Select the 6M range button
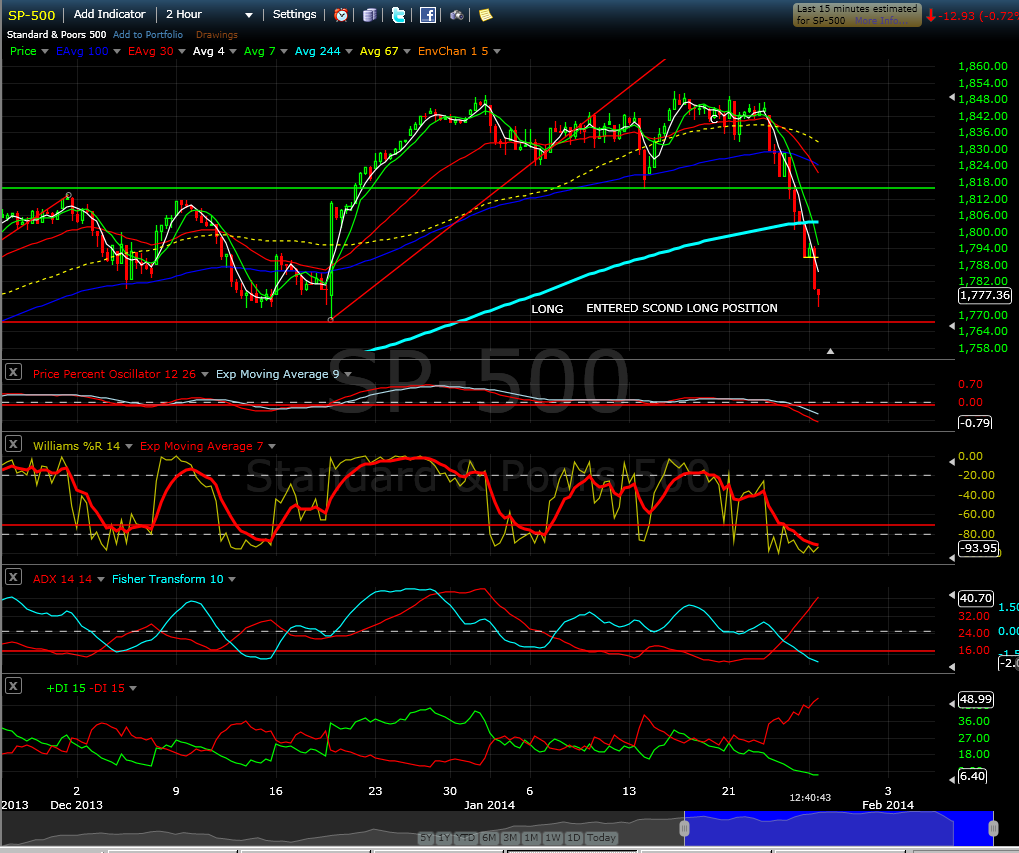1019x853 pixels. pyautogui.click(x=489, y=837)
